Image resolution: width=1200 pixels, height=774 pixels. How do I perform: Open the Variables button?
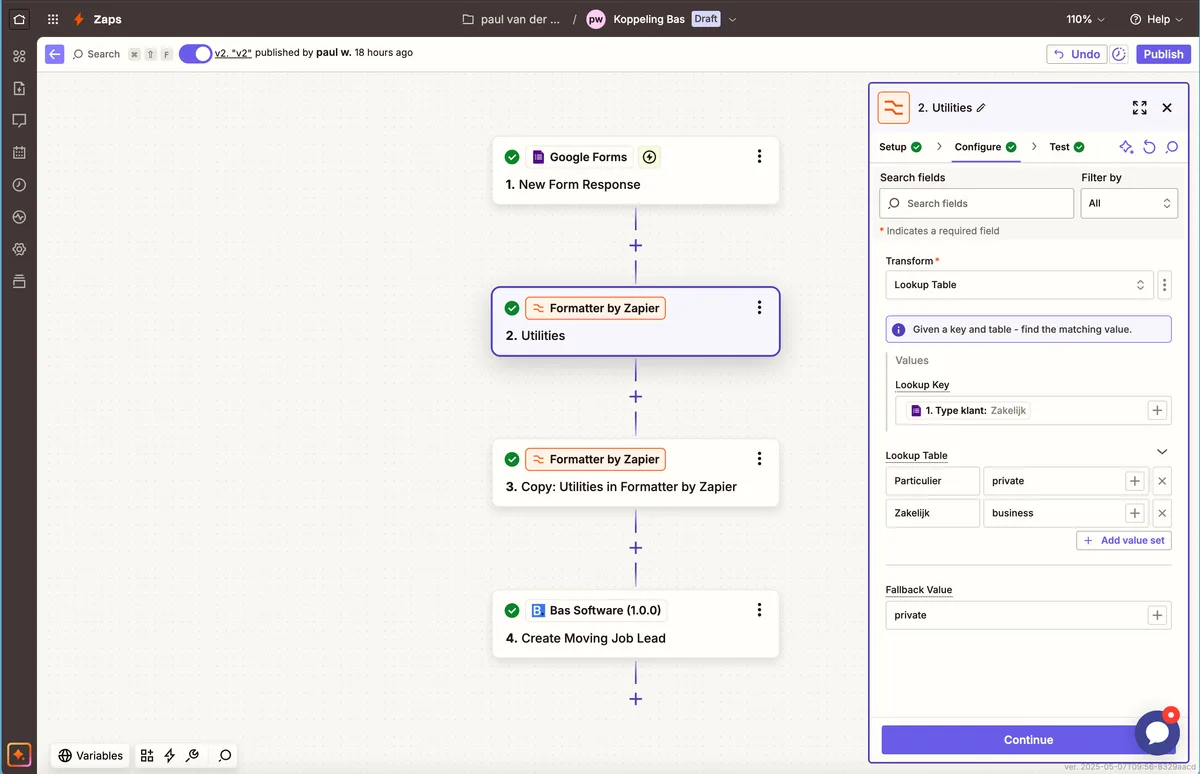tap(91, 756)
